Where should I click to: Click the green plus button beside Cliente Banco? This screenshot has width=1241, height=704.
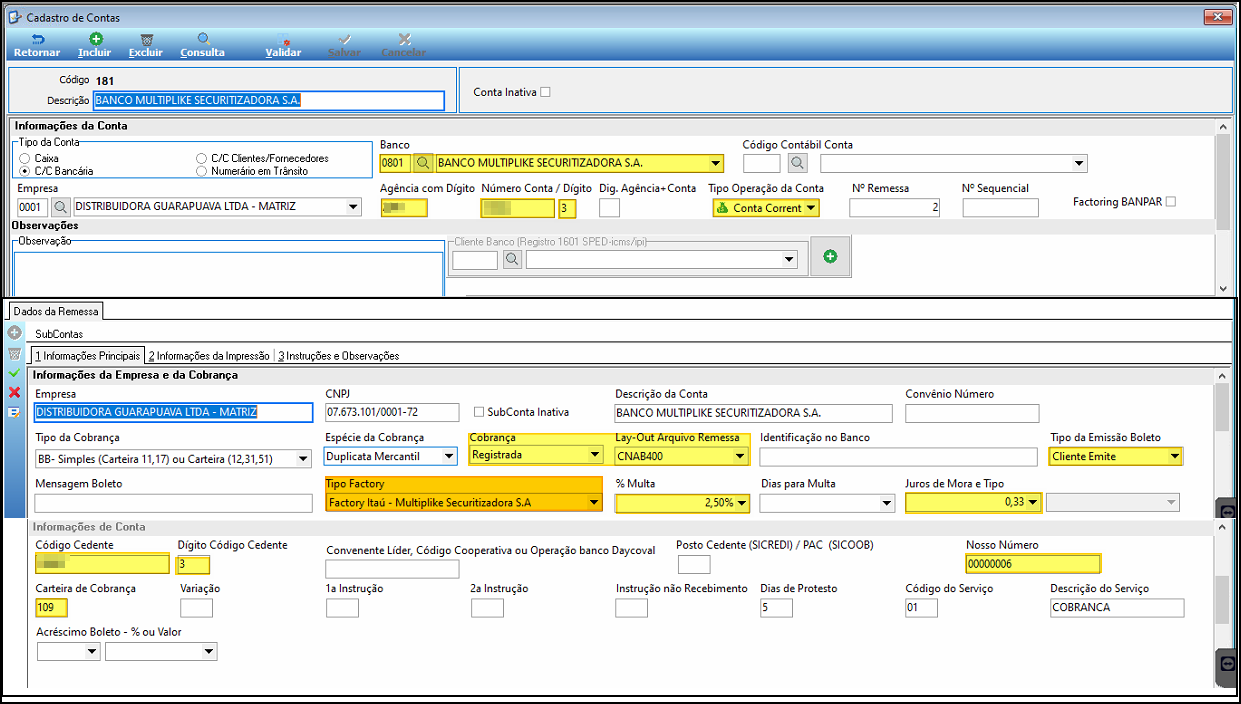tap(830, 257)
